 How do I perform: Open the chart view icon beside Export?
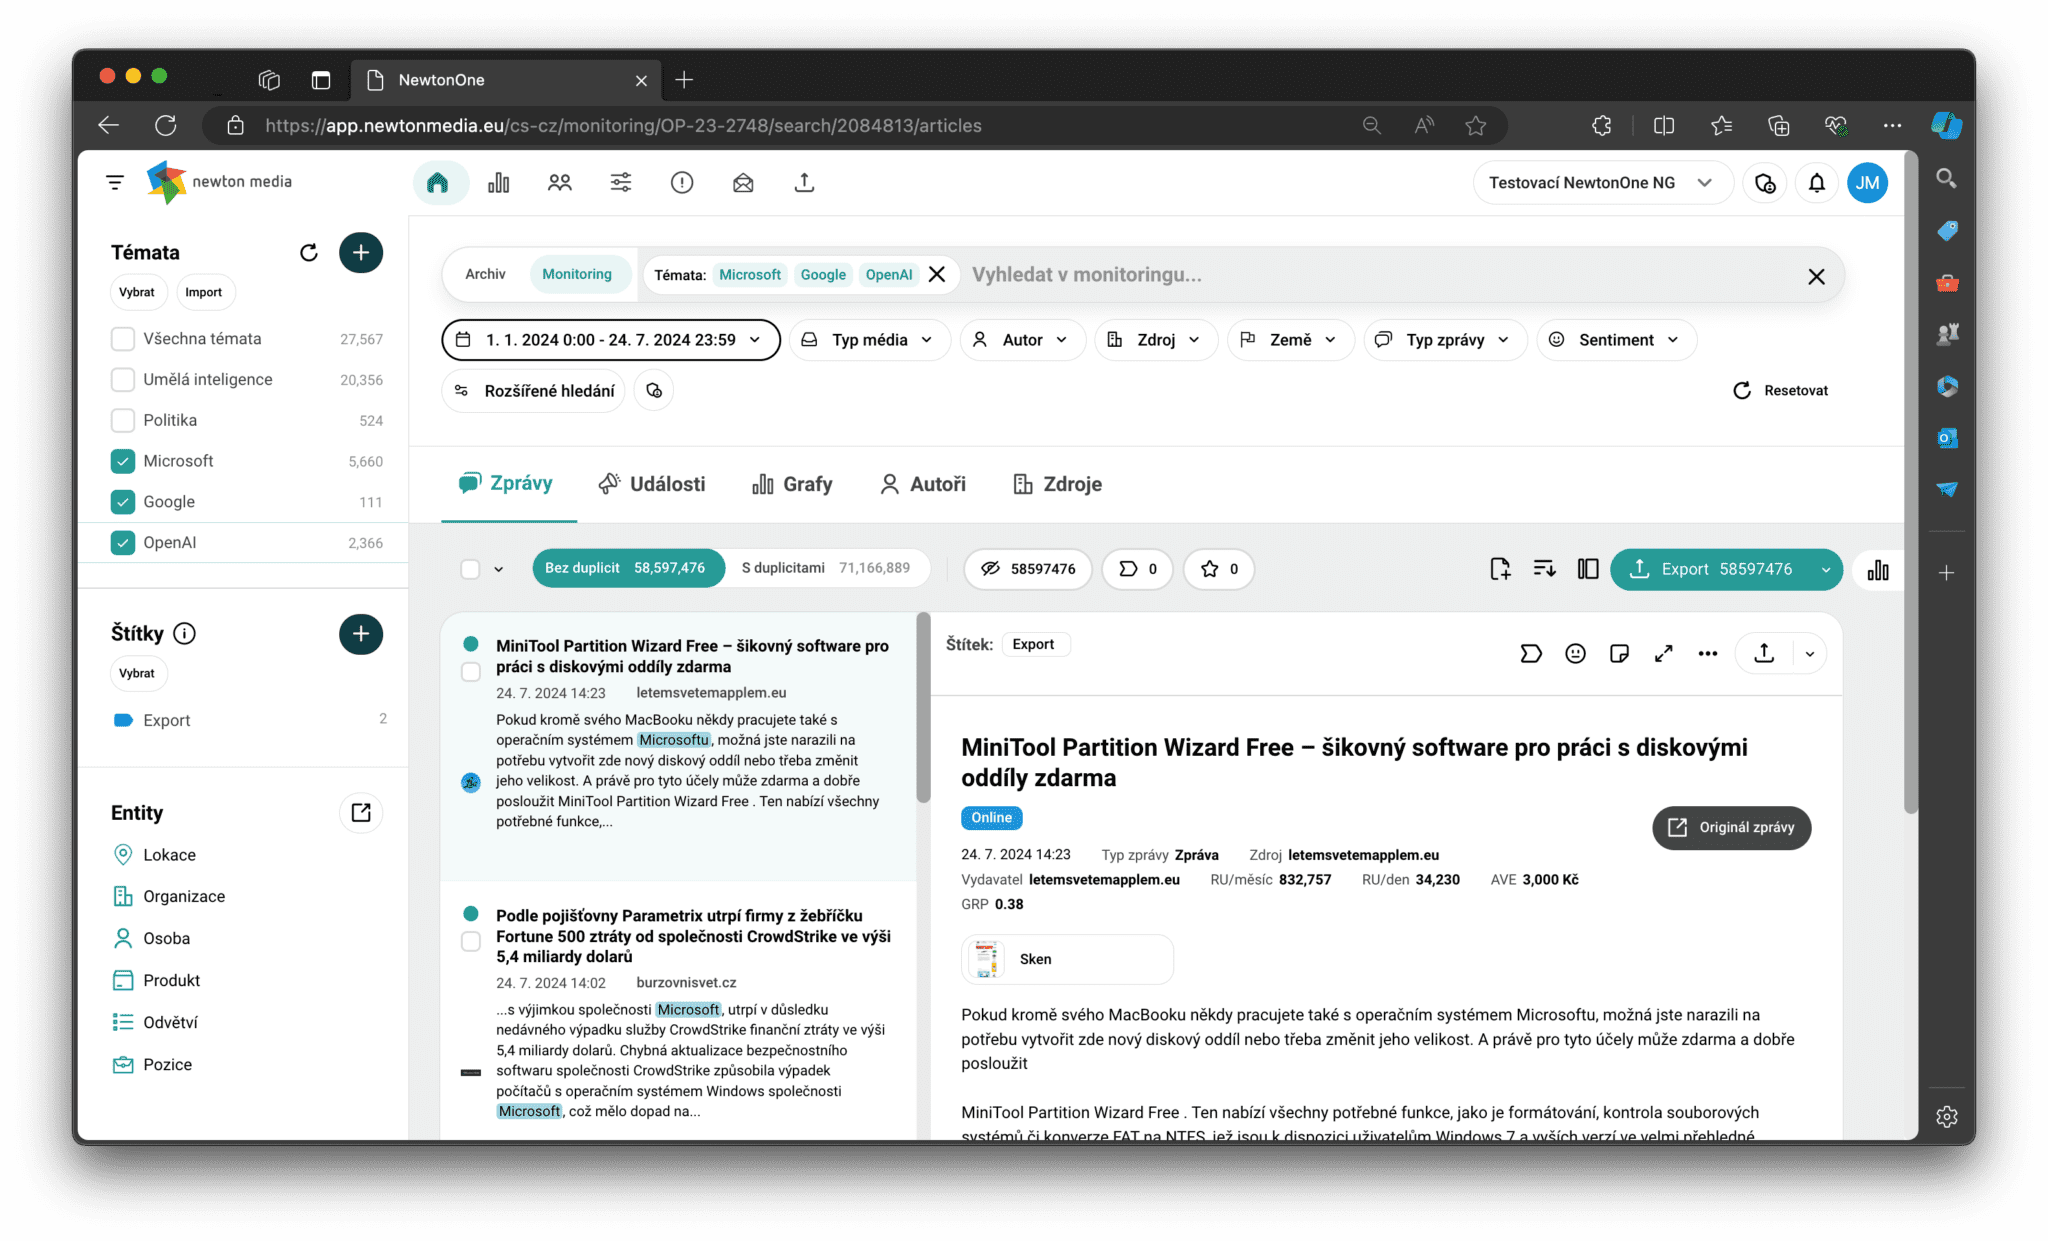tap(1878, 569)
